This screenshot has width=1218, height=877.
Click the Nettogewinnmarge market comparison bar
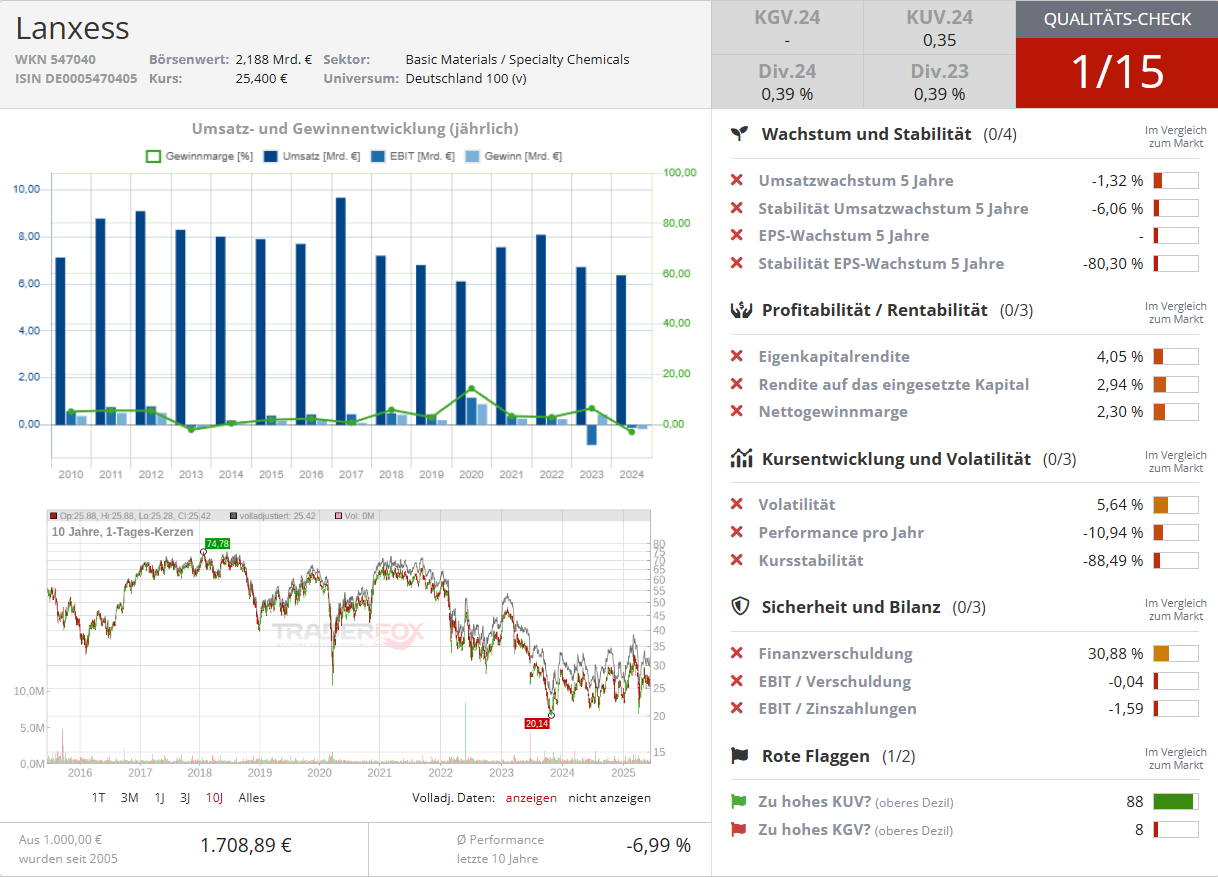coord(1176,412)
